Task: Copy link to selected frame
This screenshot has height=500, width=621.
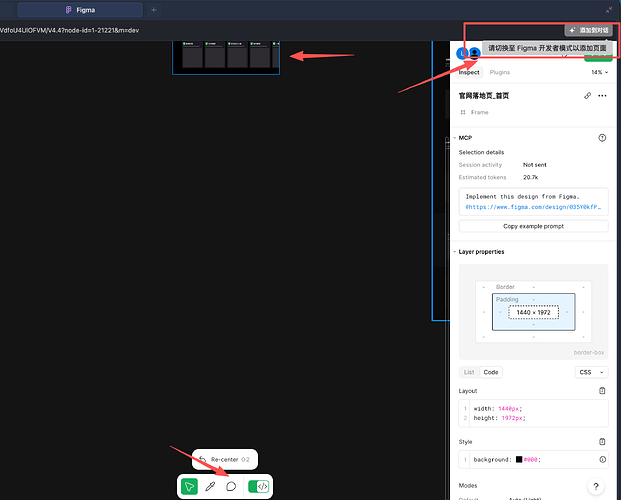Action: pos(587,96)
